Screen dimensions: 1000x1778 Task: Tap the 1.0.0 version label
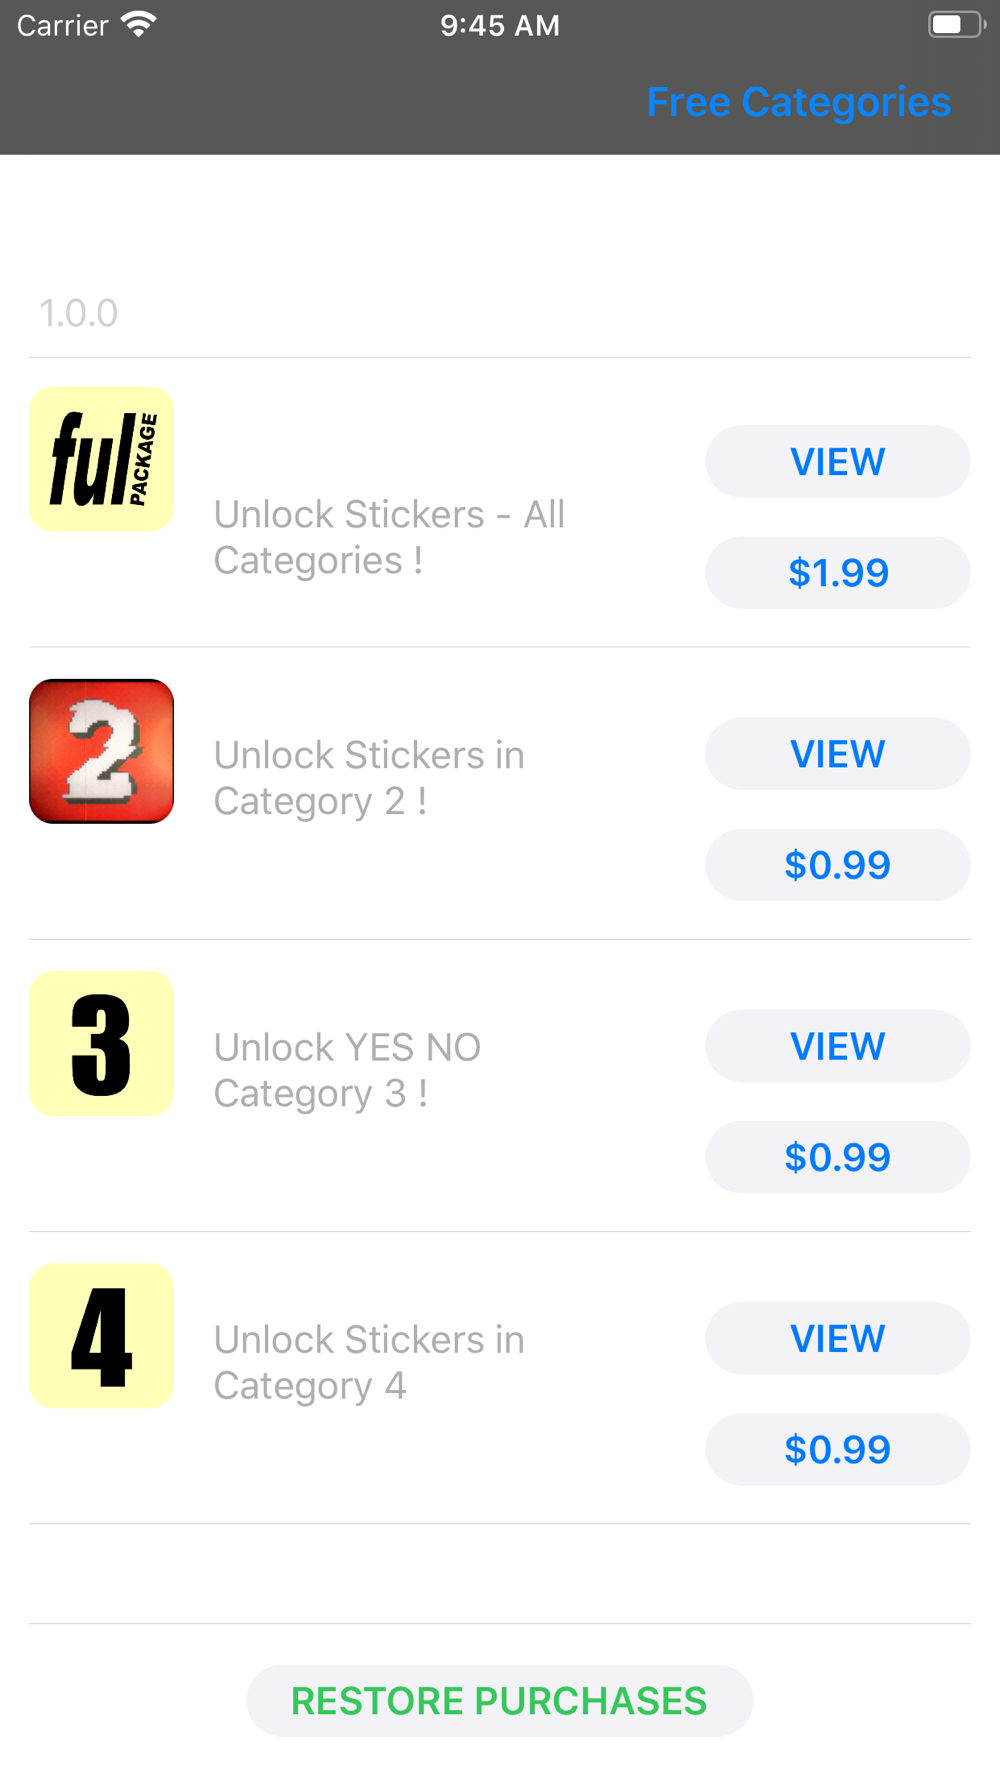tap(78, 314)
